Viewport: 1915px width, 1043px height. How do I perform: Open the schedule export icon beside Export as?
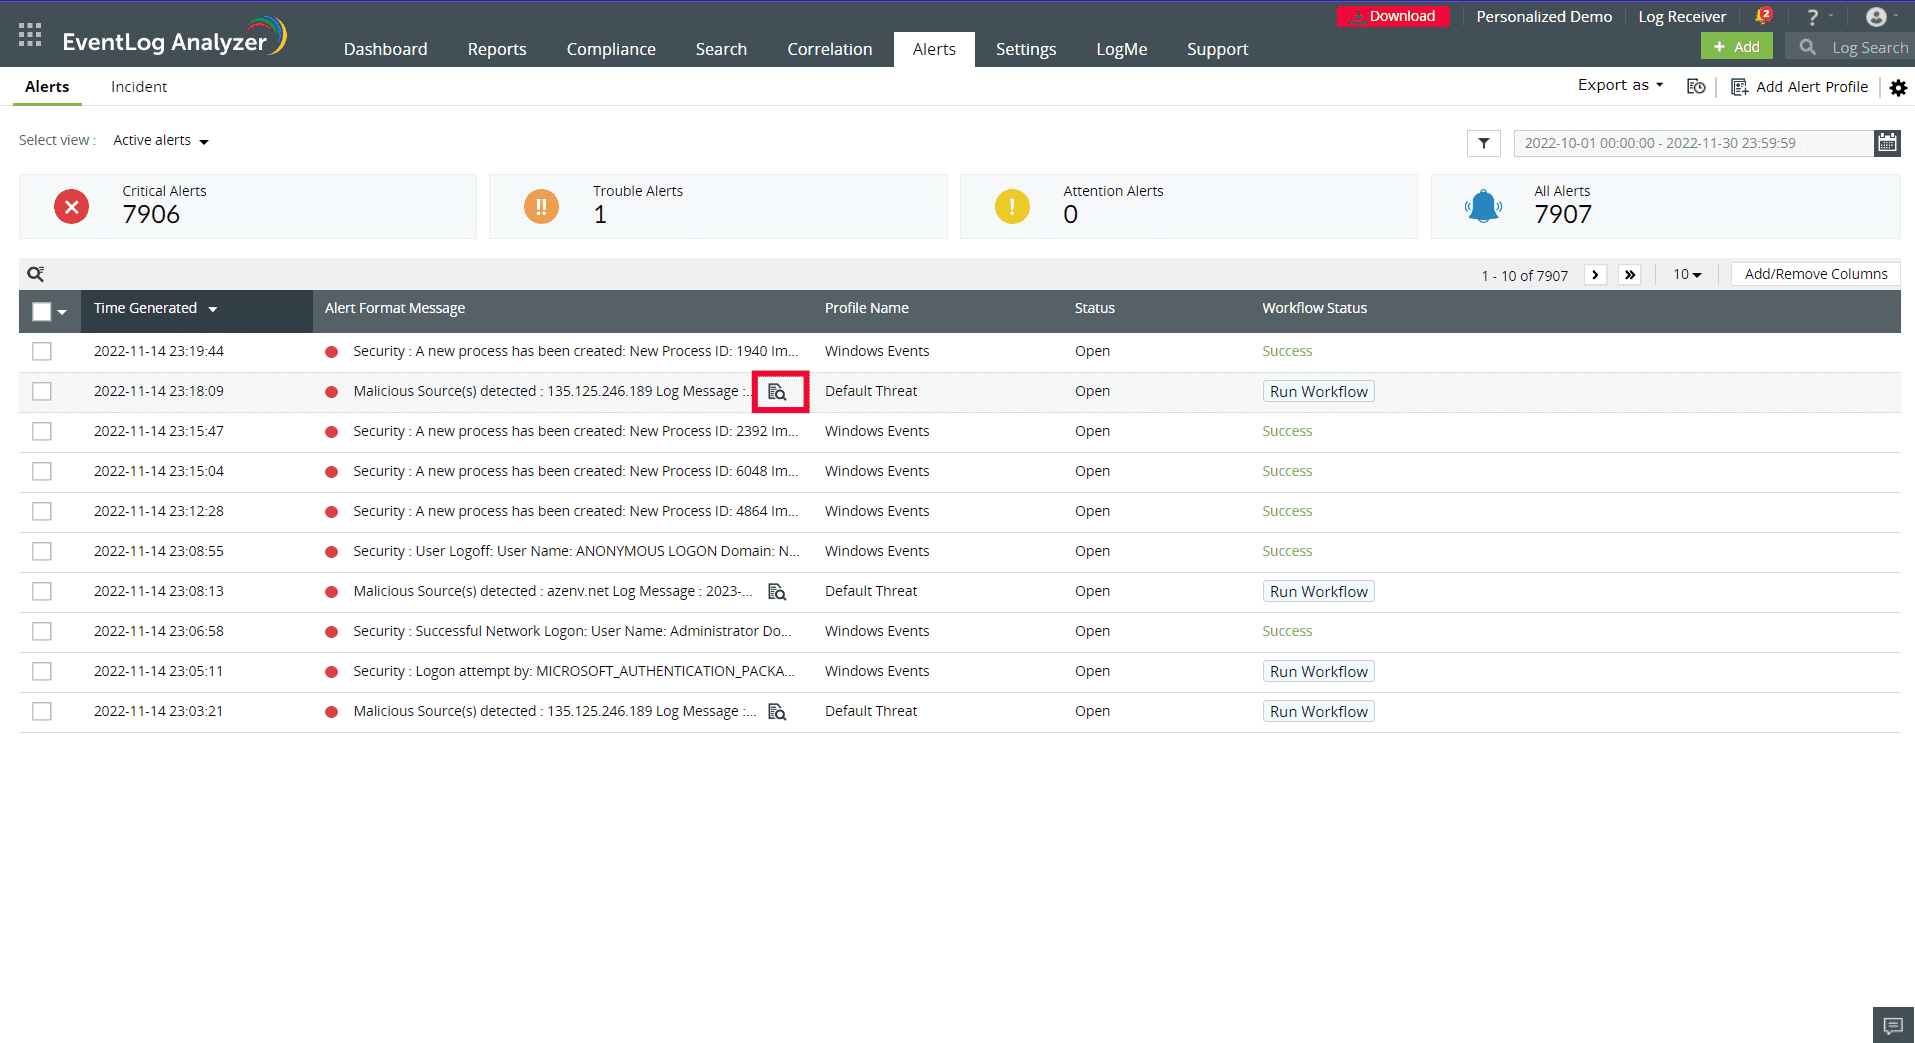pyautogui.click(x=1696, y=87)
